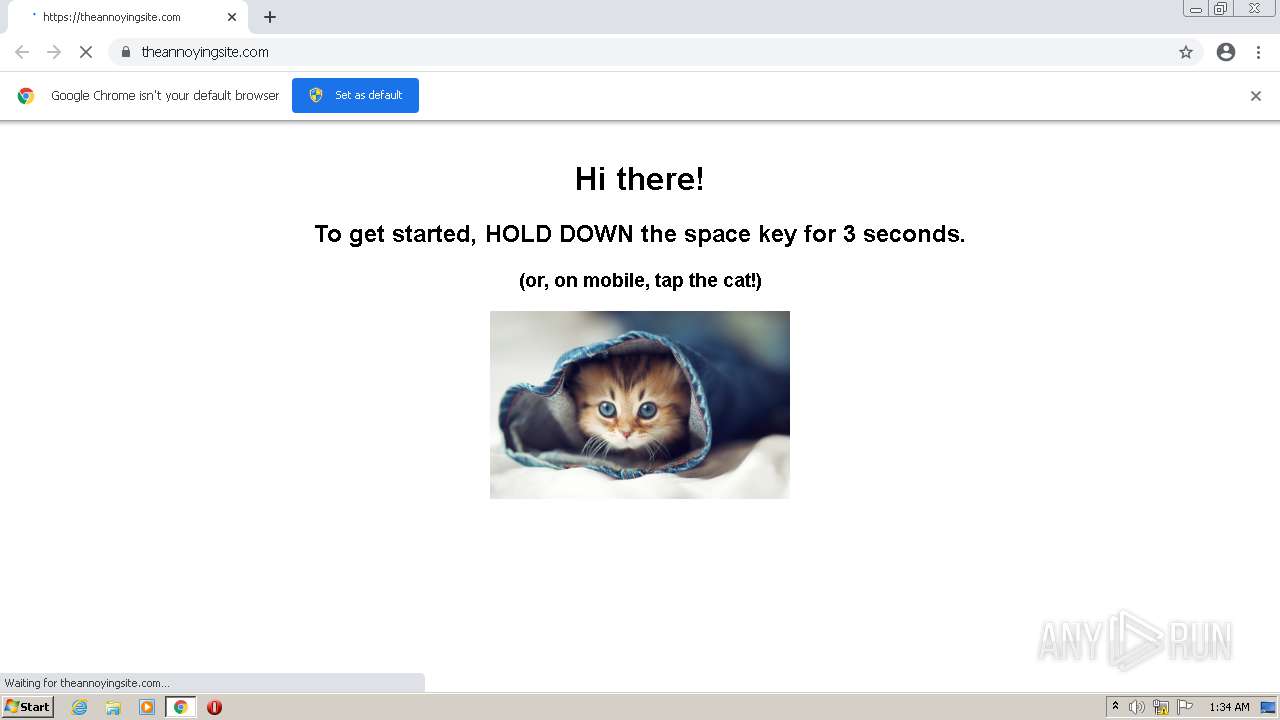
Task: Open File Explorer from taskbar
Action: [x=113, y=707]
